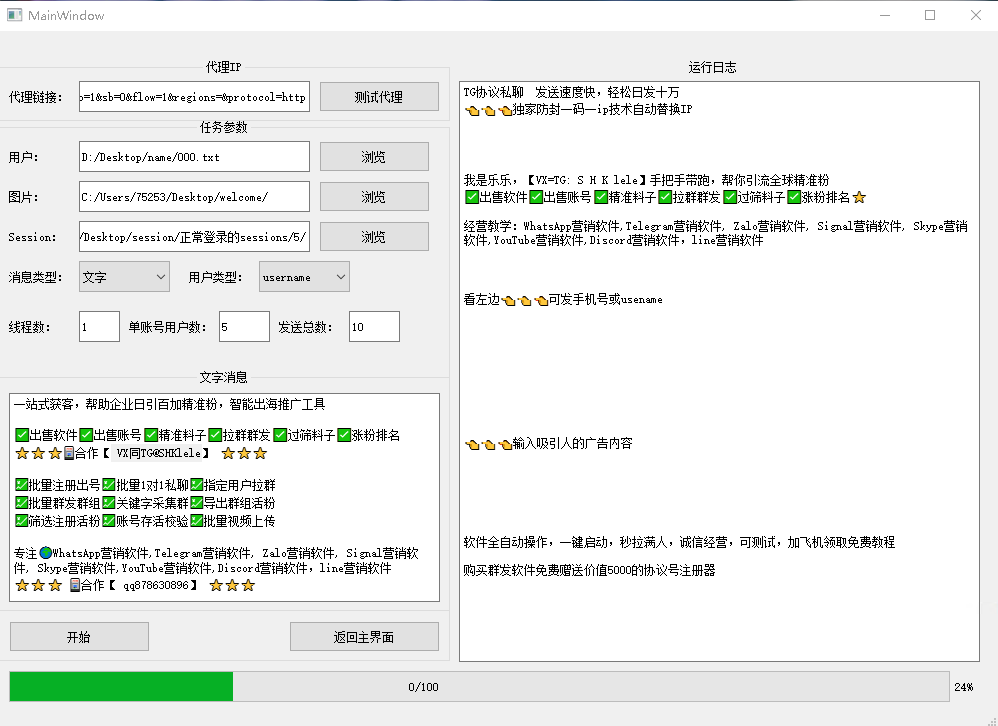Click the log line starting "软件全自动操作"
The image size is (998, 726).
(x=679, y=542)
